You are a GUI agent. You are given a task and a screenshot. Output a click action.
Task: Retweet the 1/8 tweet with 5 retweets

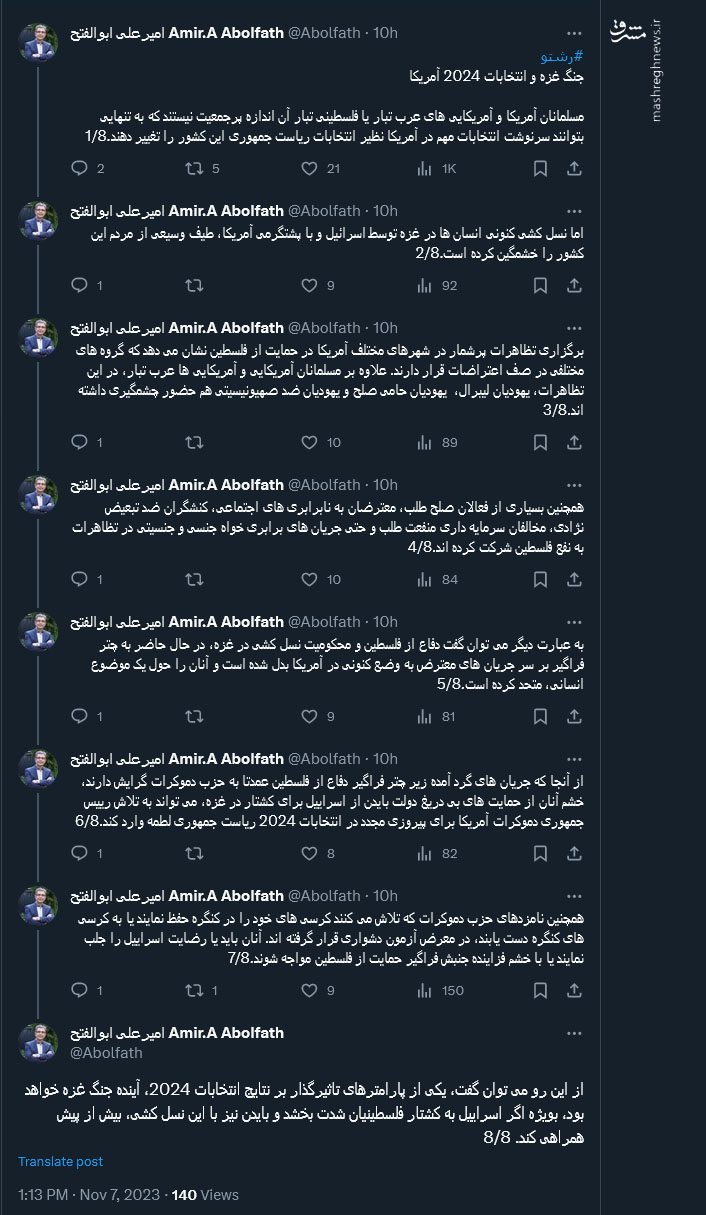(x=194, y=169)
